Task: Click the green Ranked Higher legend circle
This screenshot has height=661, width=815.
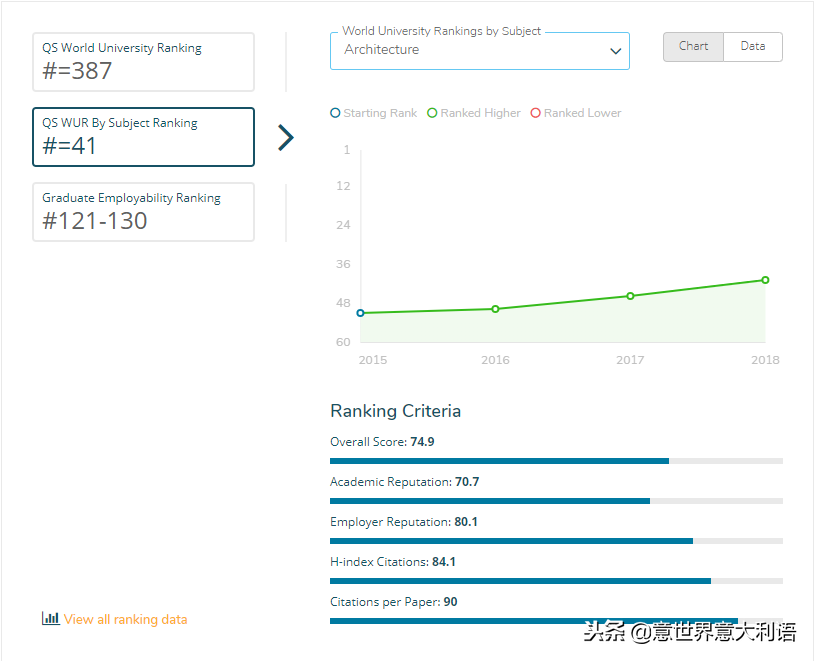Action: 432,113
